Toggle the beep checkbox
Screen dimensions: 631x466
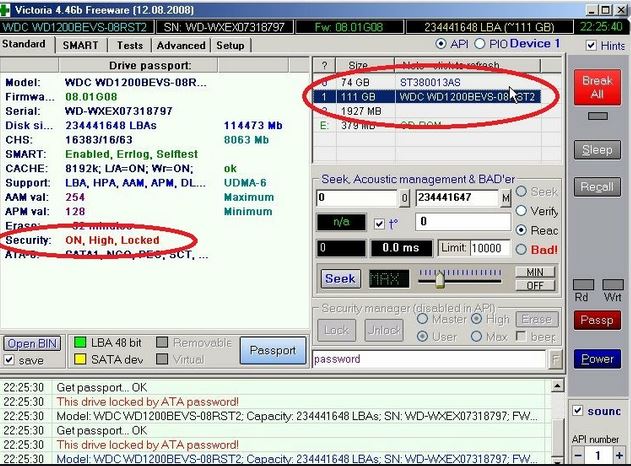[x=521, y=336]
